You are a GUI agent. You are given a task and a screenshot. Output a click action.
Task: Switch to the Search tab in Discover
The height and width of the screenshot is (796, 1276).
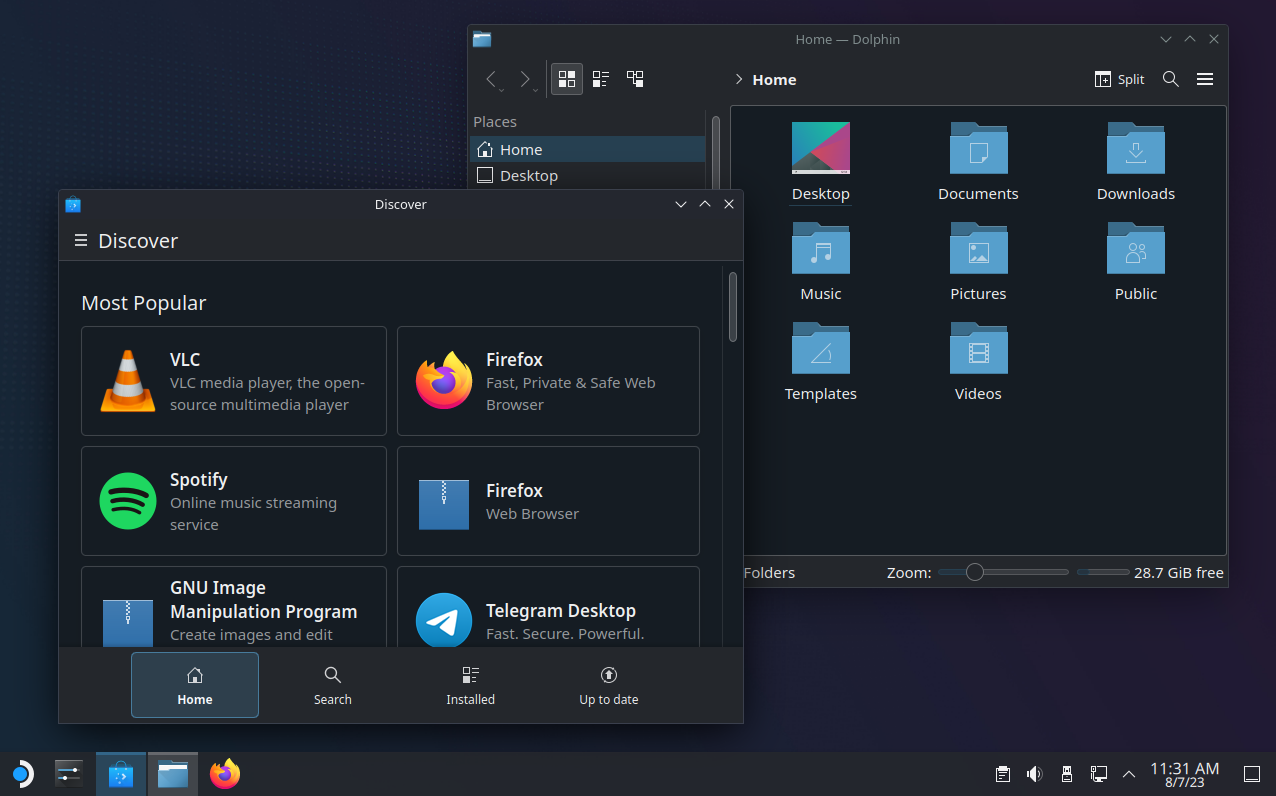click(x=332, y=685)
